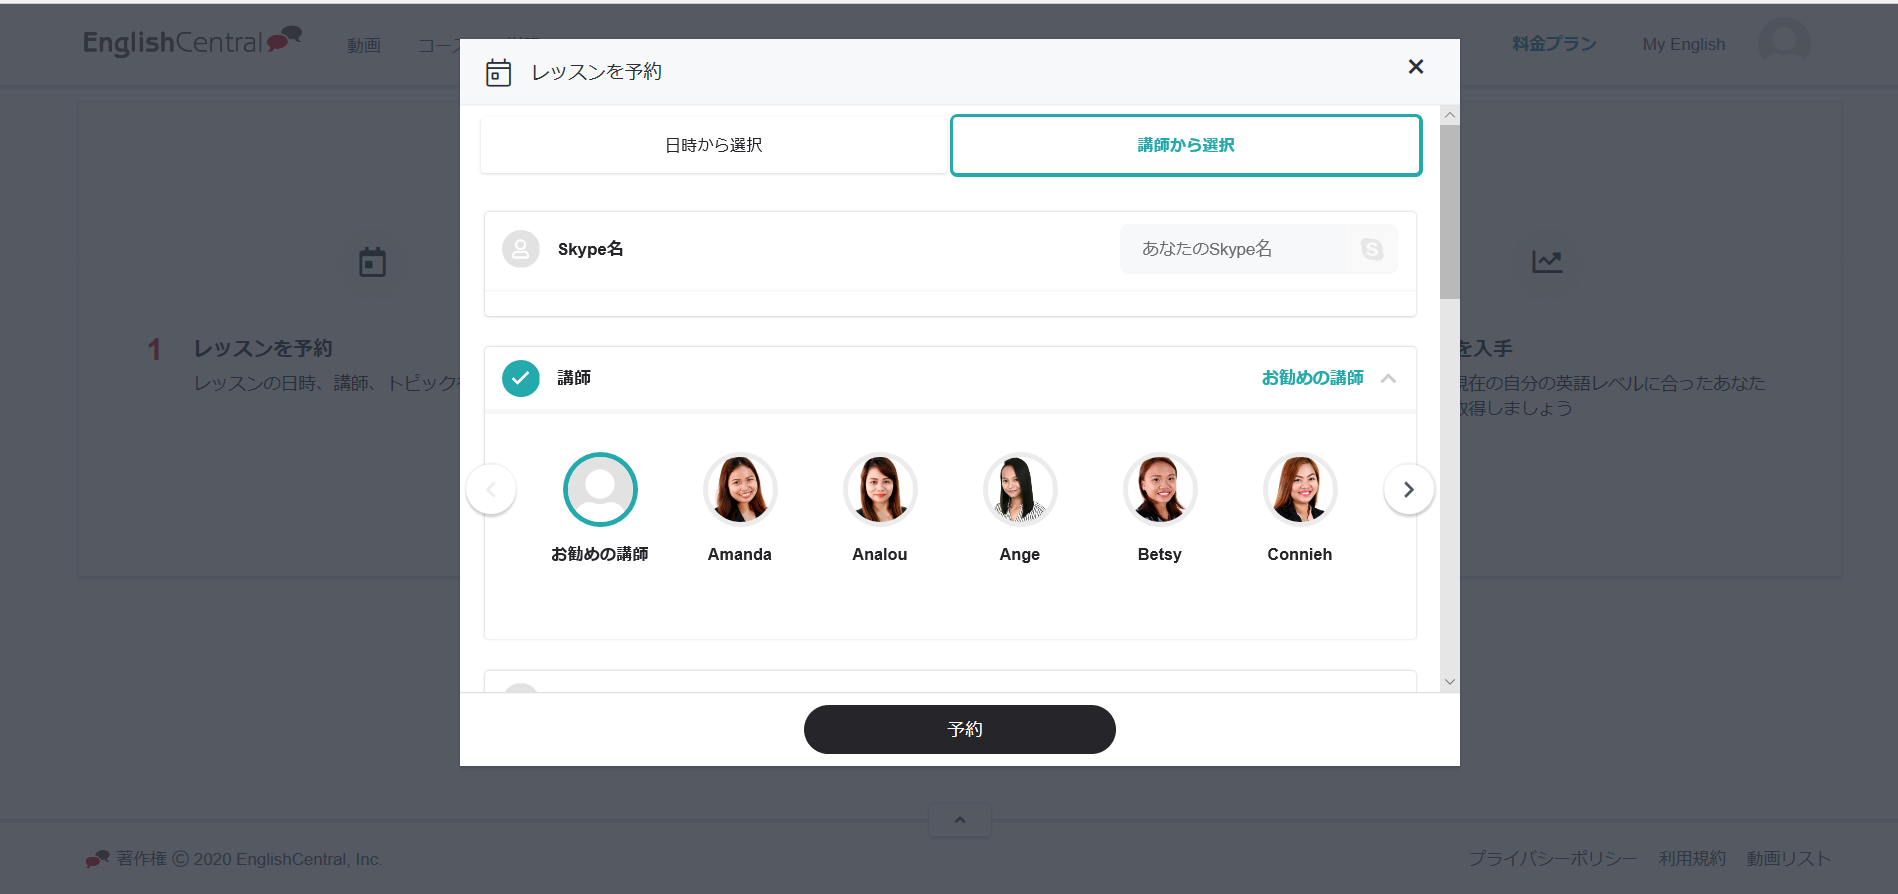
Task: Close the レッスンを予約 dialog
Action: point(1415,67)
